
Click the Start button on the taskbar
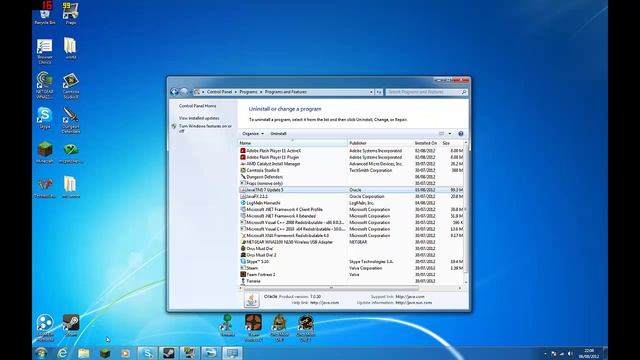[41, 353]
